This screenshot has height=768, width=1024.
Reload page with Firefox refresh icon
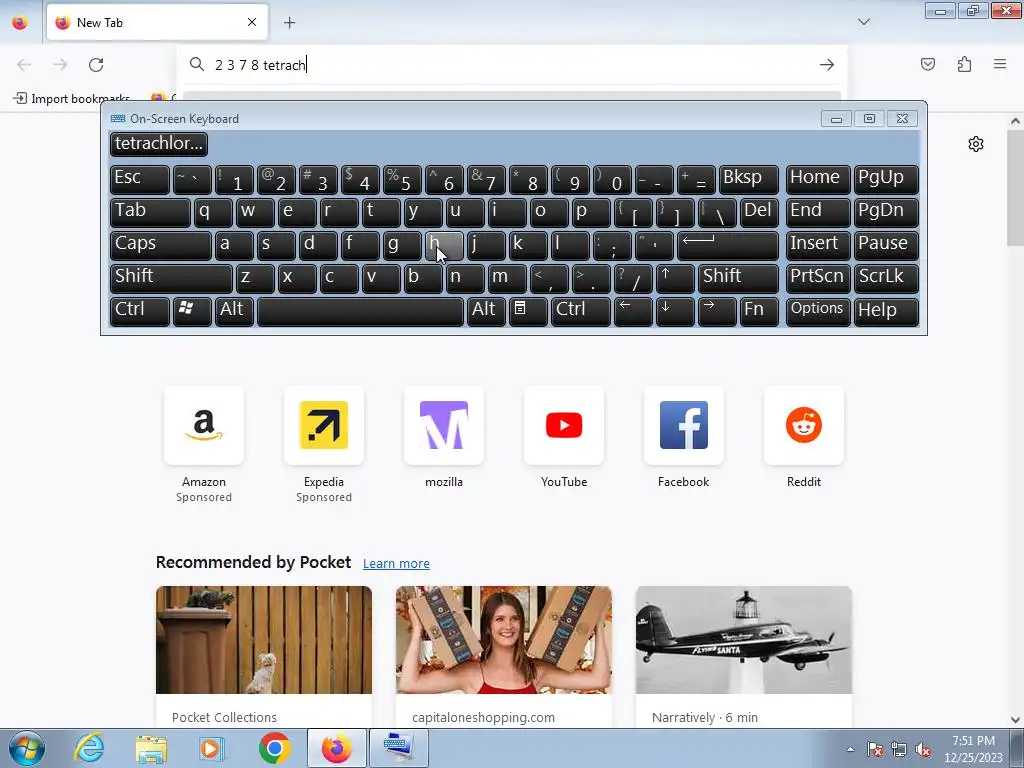(96, 65)
